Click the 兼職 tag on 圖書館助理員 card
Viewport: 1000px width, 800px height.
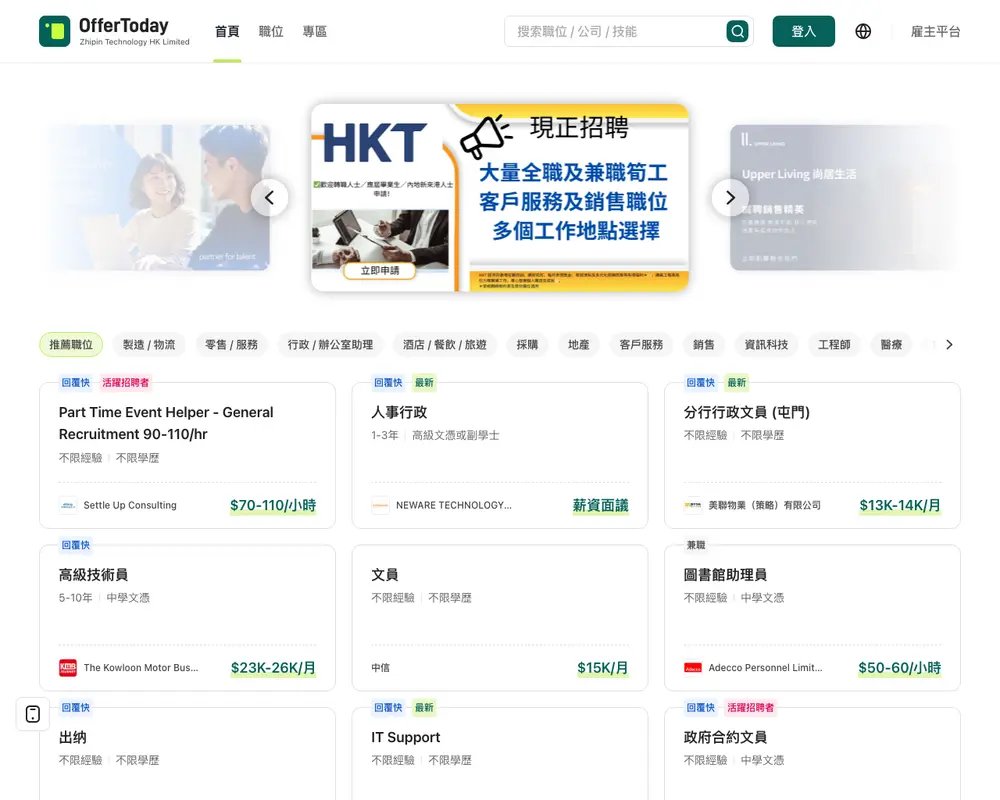696,545
